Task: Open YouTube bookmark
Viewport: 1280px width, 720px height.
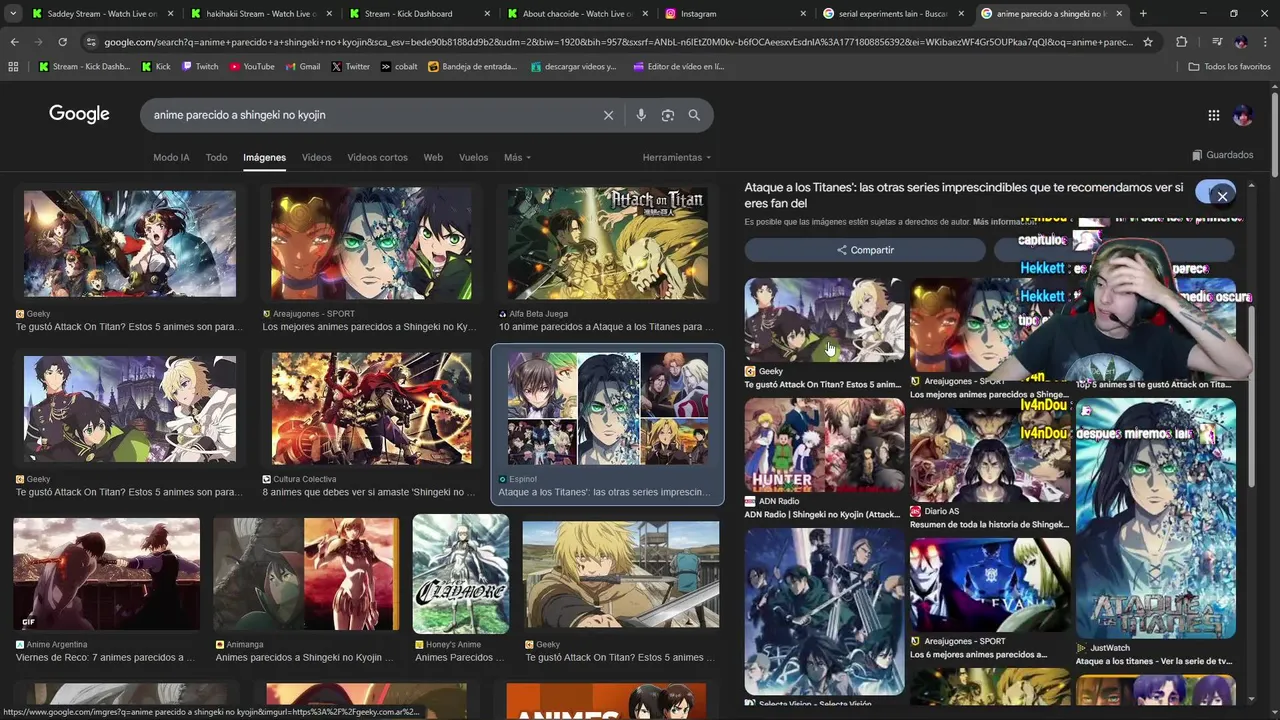Action: click(x=252, y=66)
